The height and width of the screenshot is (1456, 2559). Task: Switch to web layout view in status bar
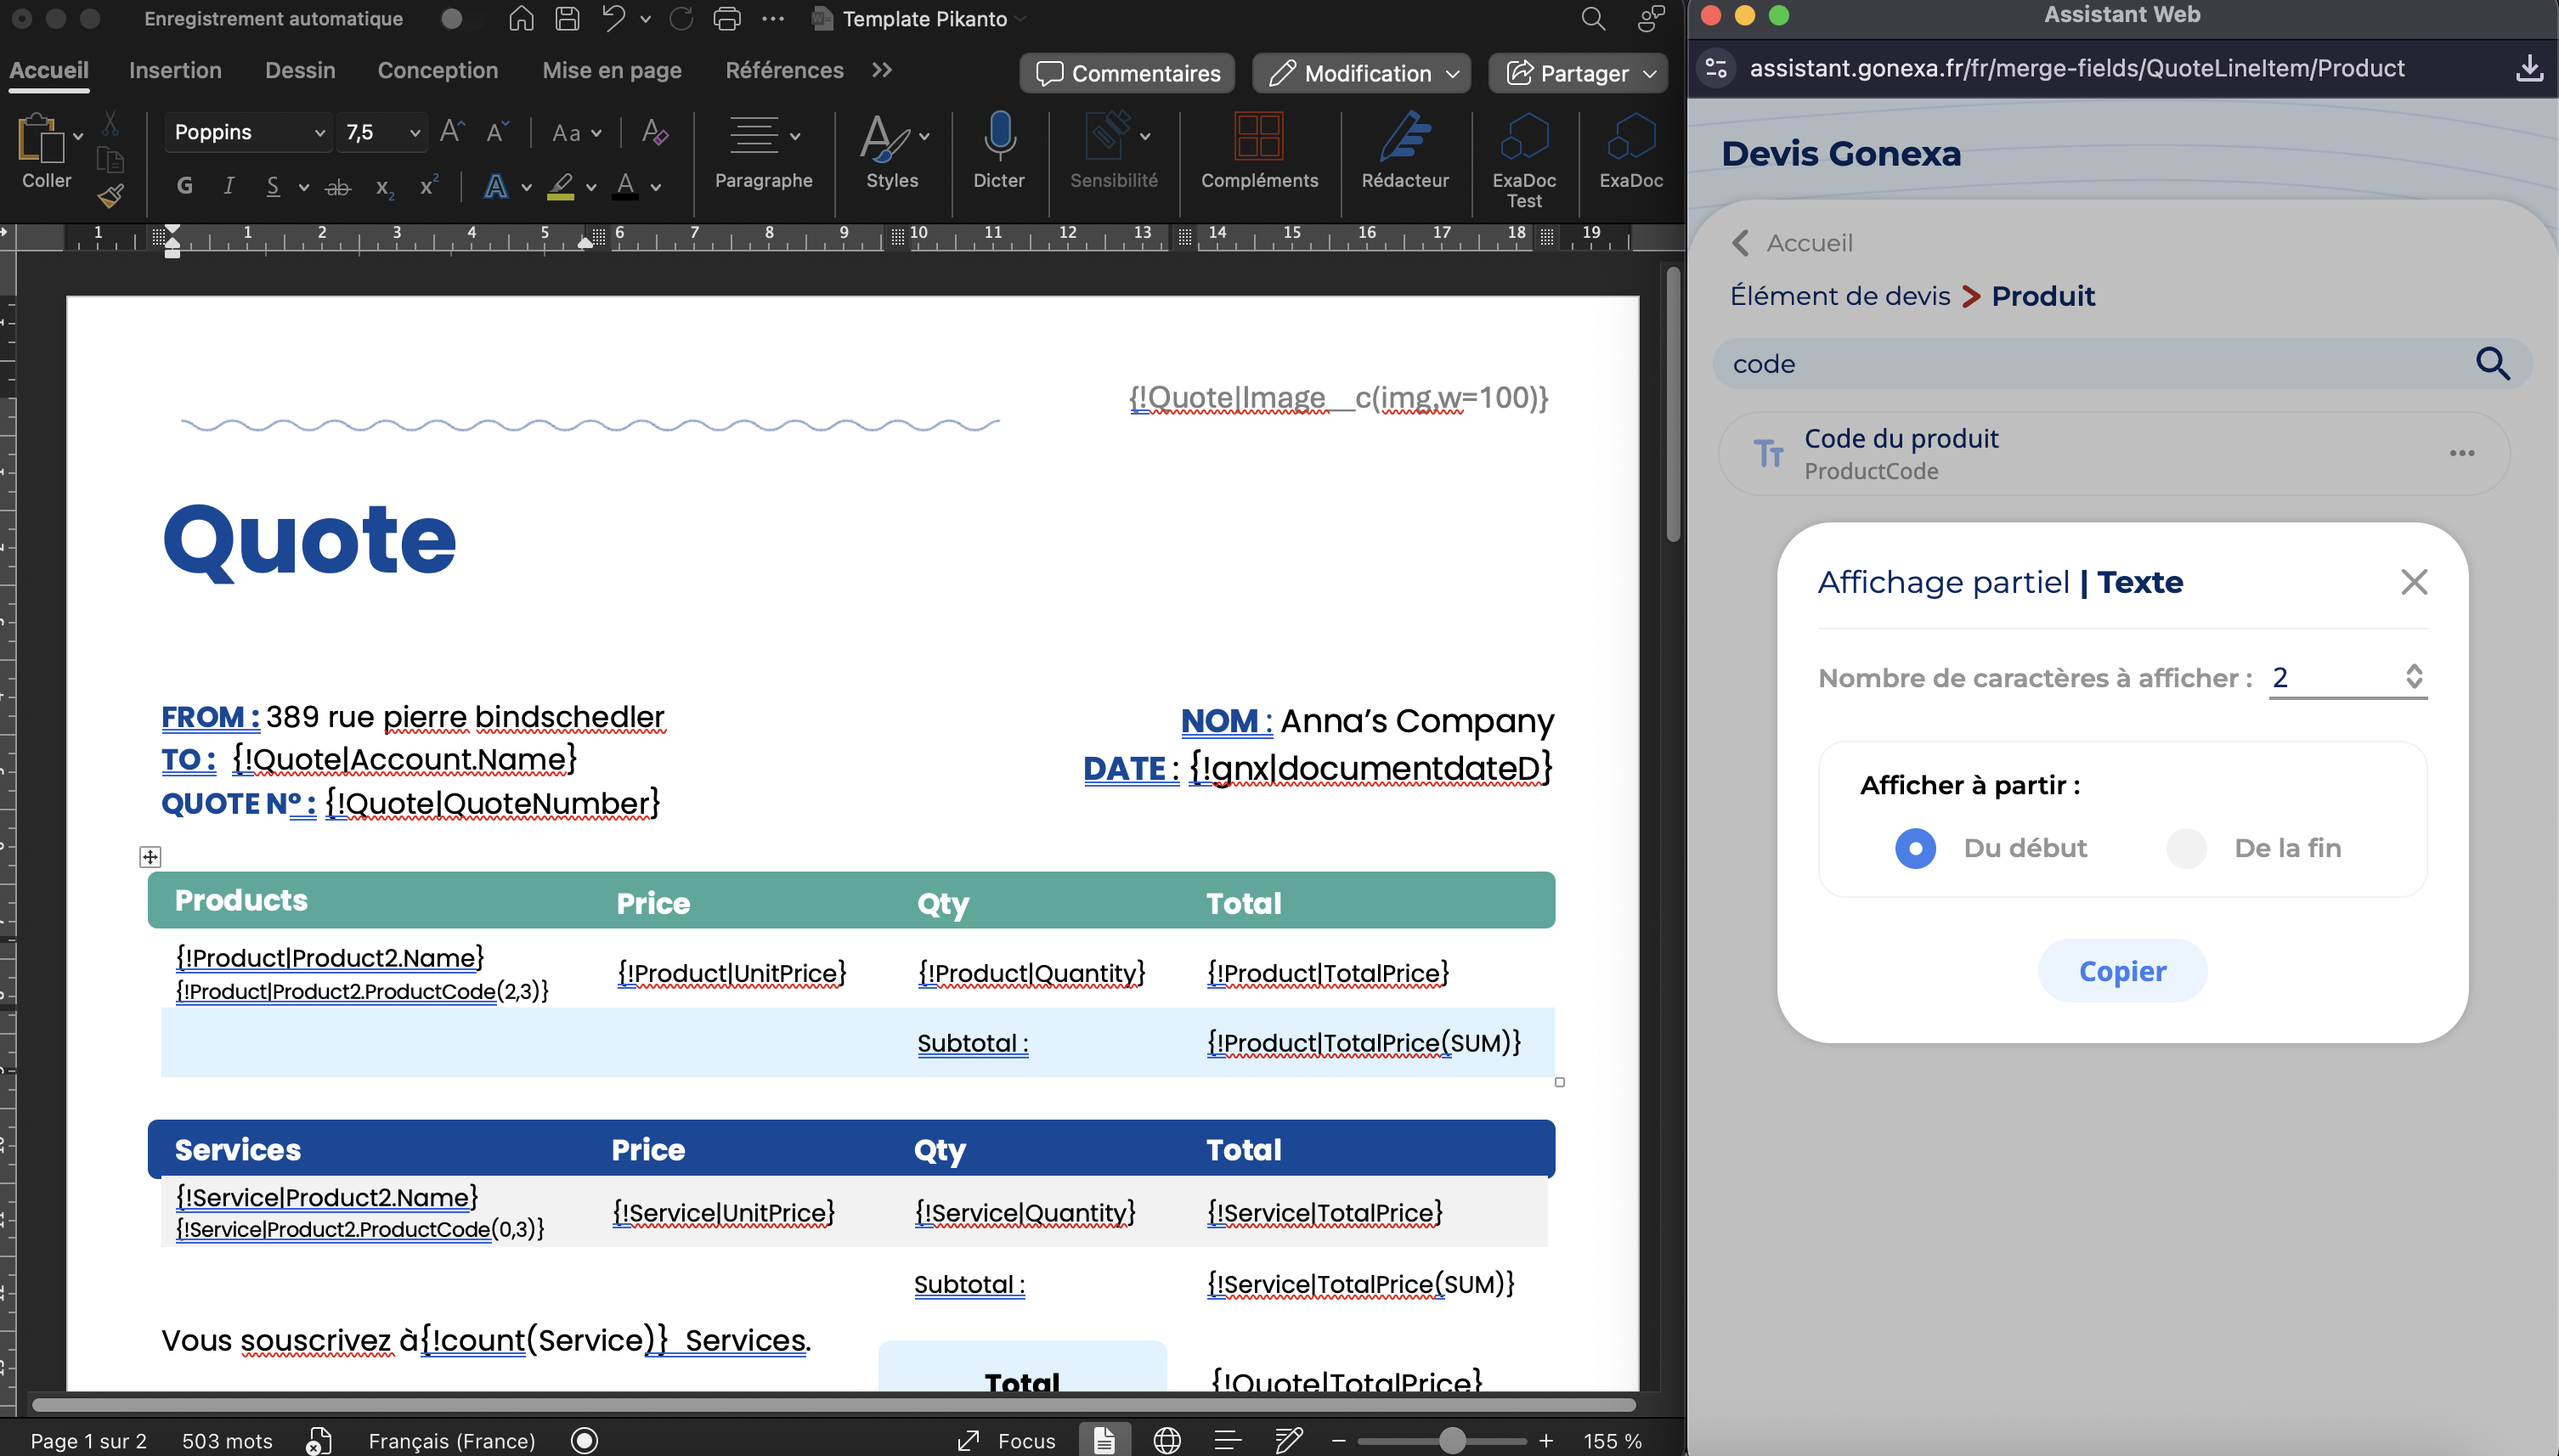[1167, 1440]
